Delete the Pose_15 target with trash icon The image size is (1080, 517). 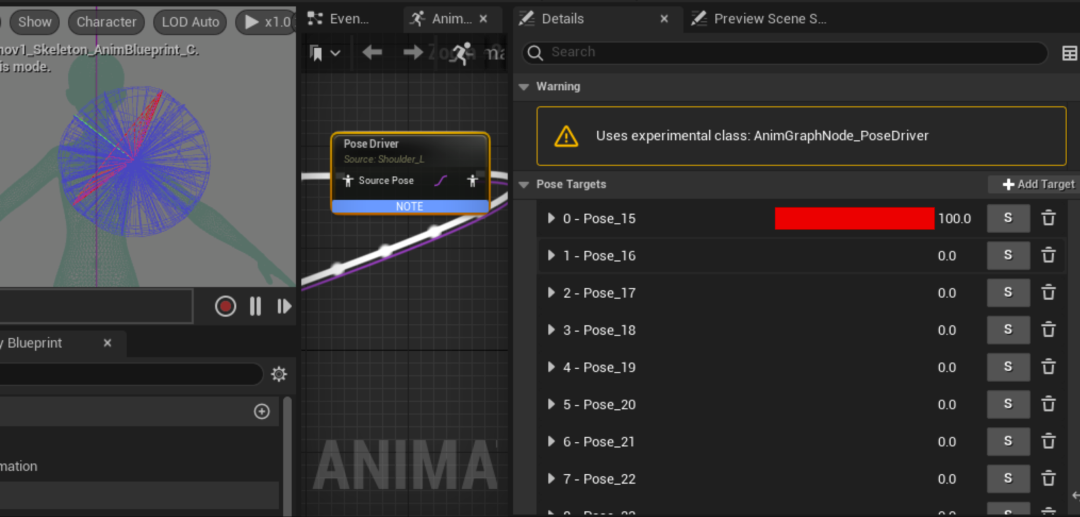(x=1048, y=218)
